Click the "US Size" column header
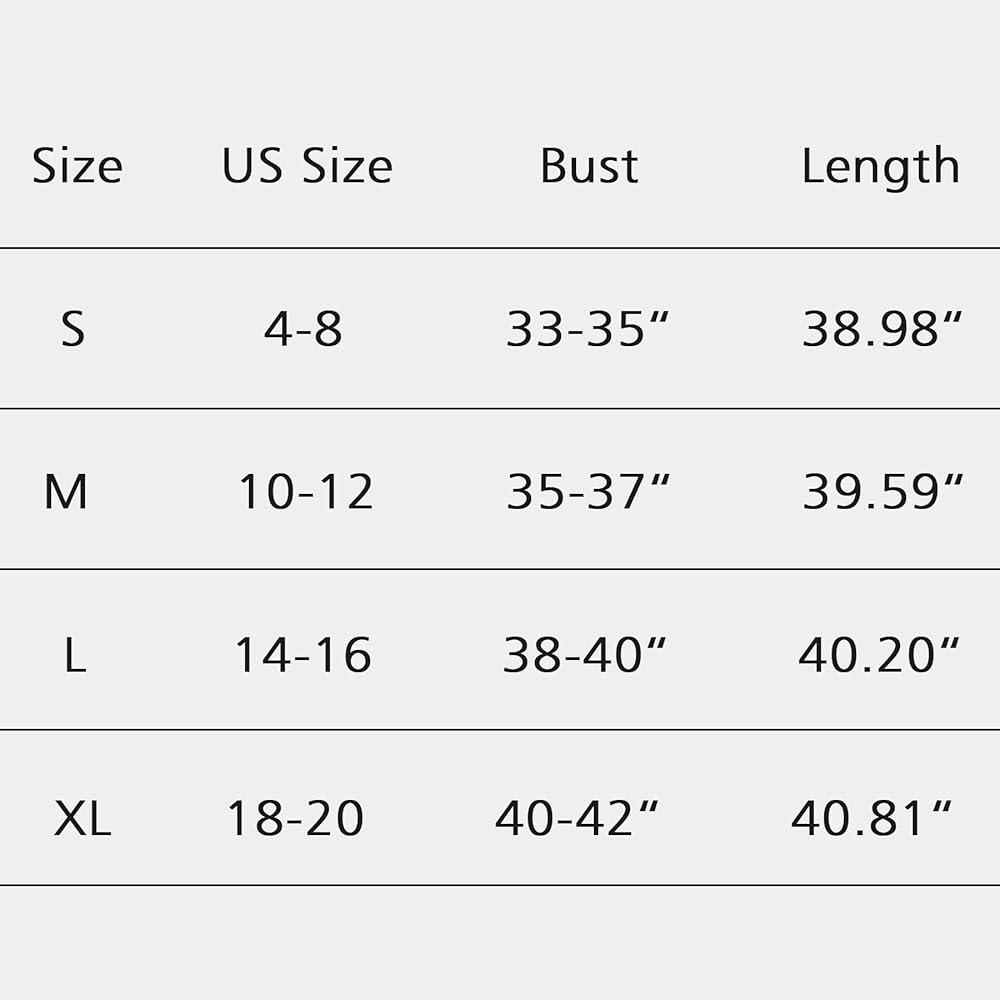This screenshot has width=1000, height=1000. click(x=307, y=166)
